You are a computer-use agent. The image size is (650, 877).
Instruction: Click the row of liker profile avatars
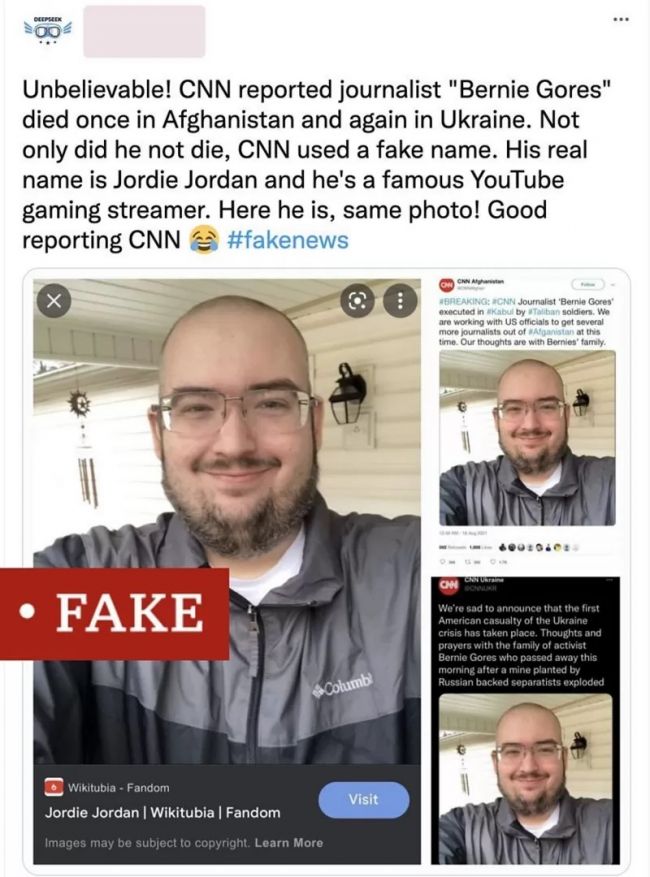click(541, 547)
